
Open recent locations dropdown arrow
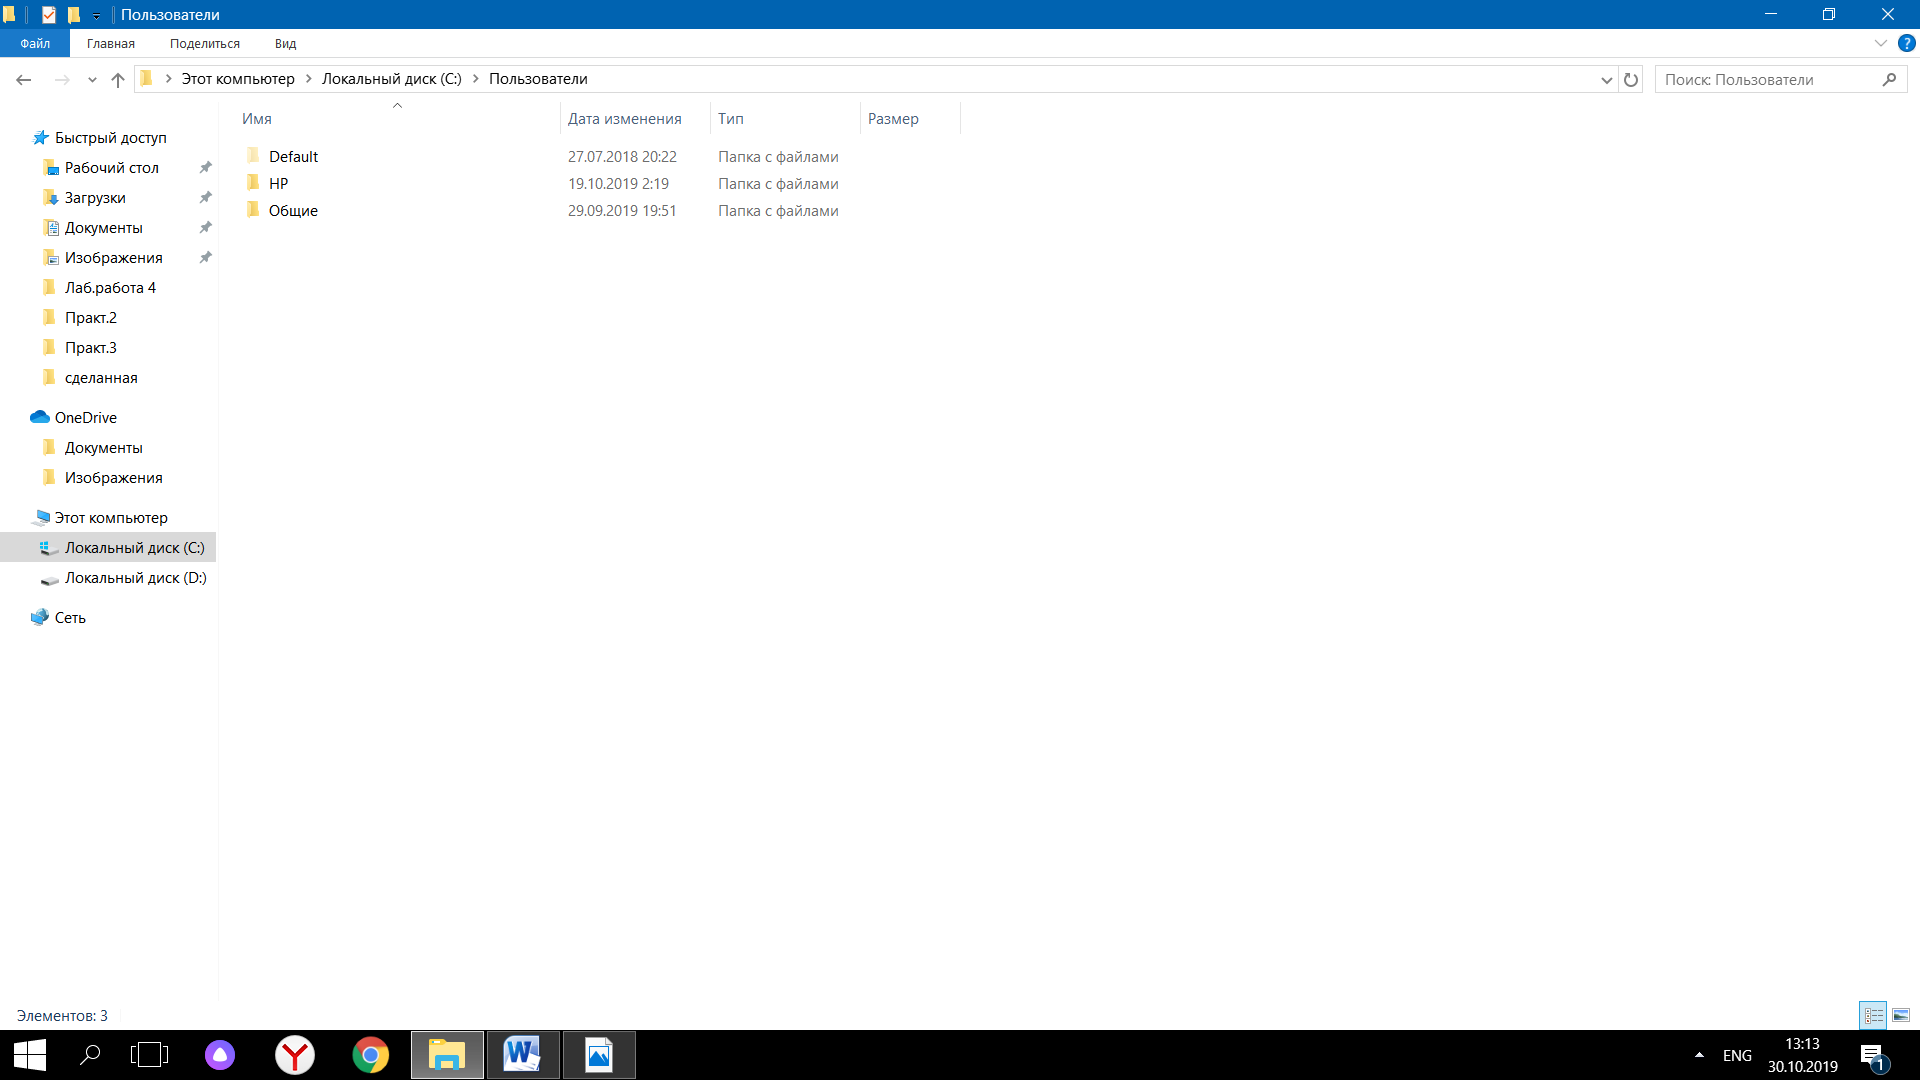tap(92, 79)
